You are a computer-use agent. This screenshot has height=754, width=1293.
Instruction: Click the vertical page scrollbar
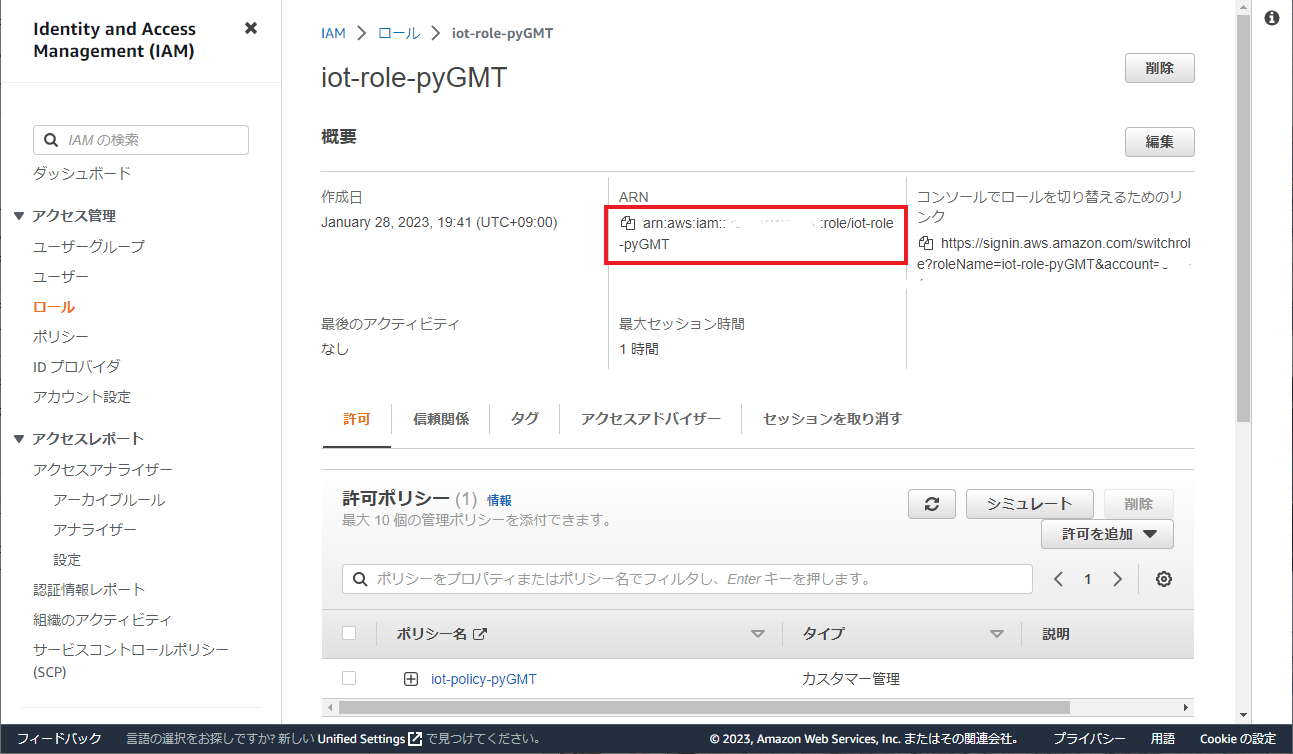point(1243,216)
